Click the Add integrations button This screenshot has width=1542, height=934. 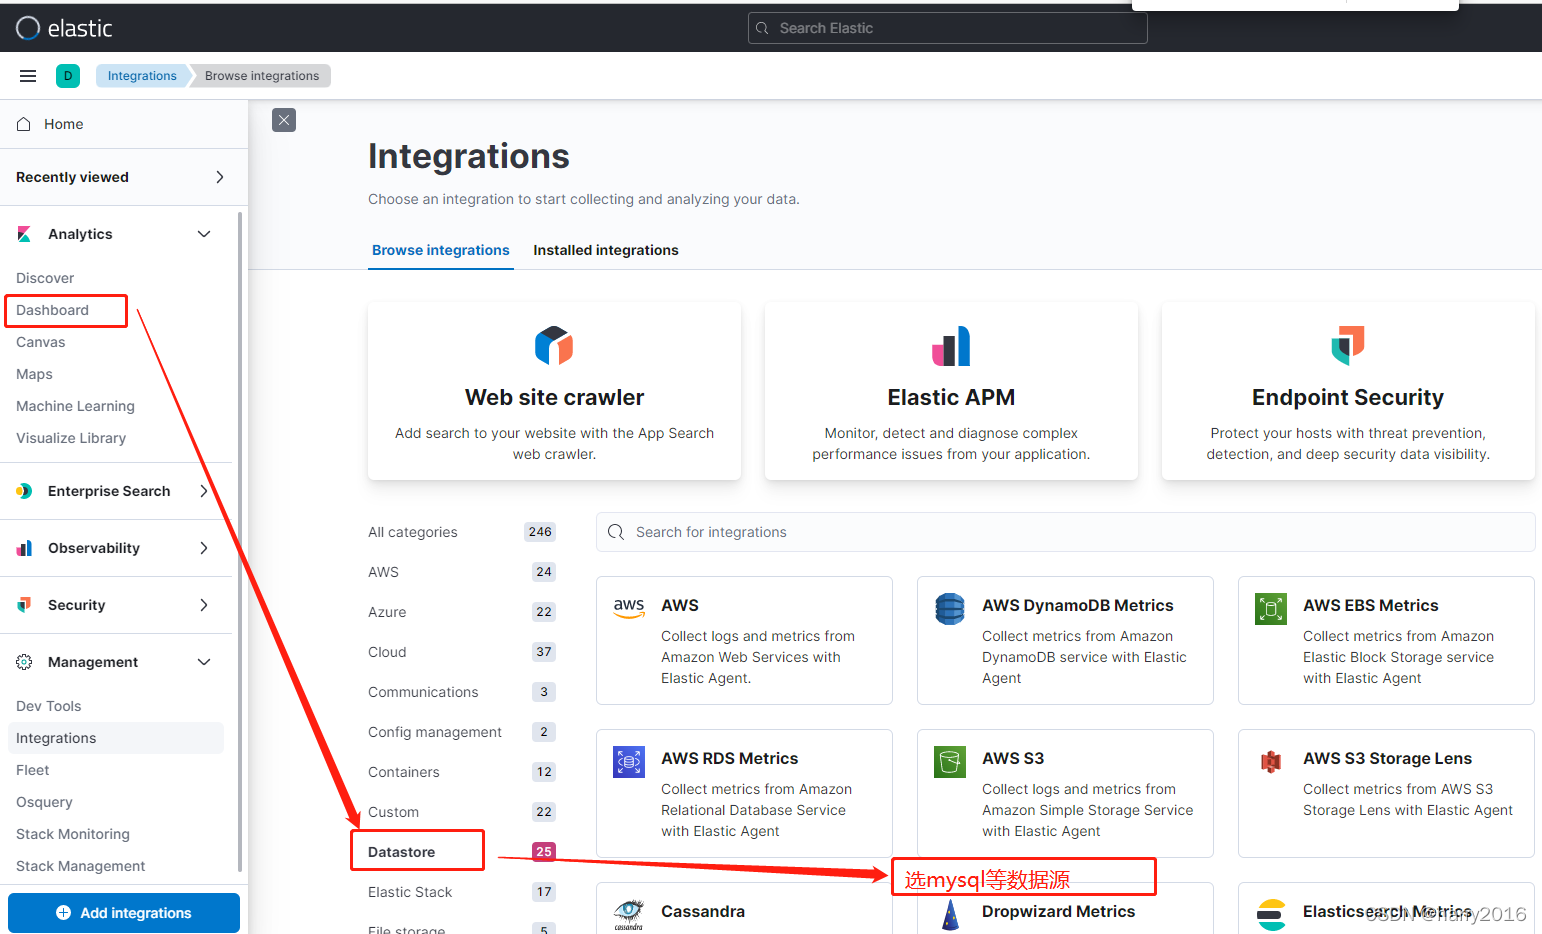point(124,913)
